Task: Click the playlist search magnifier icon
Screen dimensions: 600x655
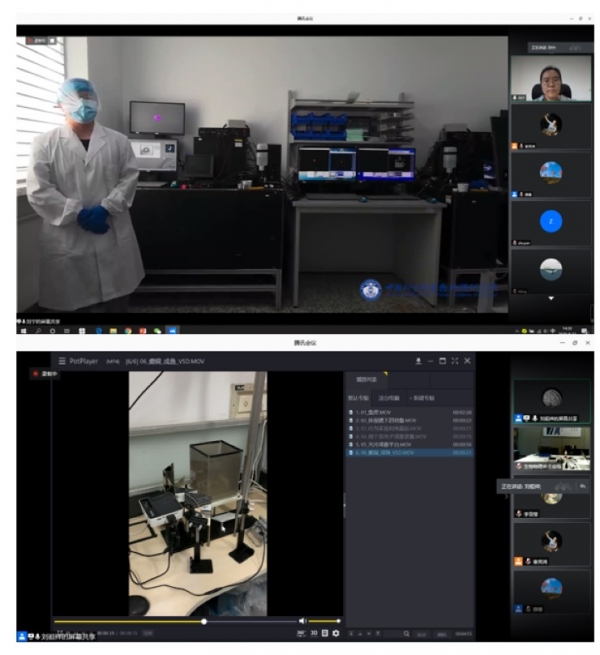Action: click(407, 634)
